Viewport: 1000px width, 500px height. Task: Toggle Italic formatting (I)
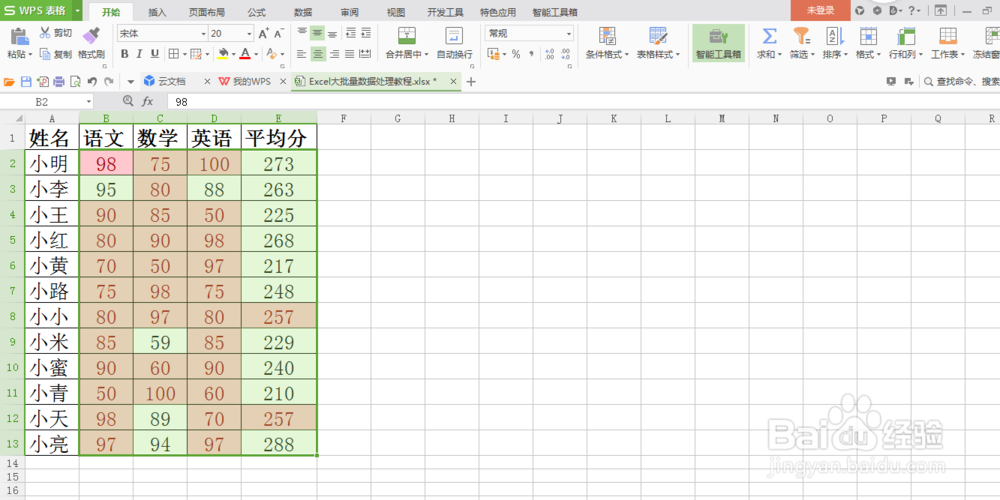click(139, 54)
